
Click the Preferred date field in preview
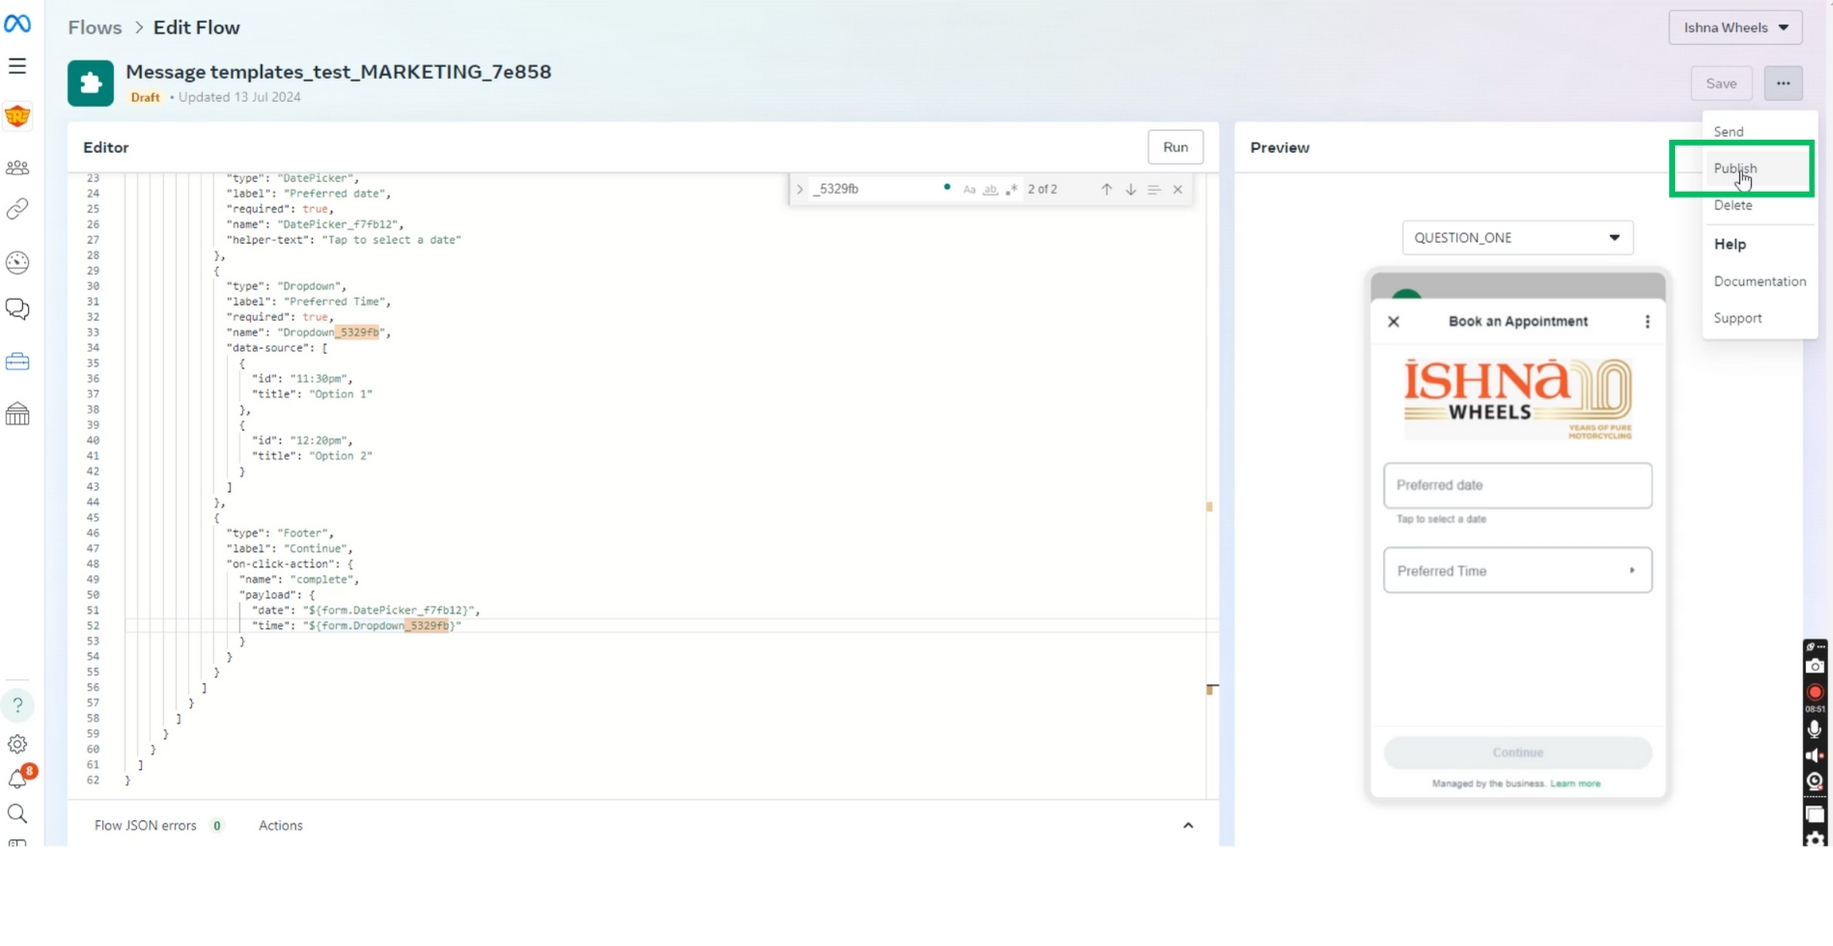(x=1517, y=485)
